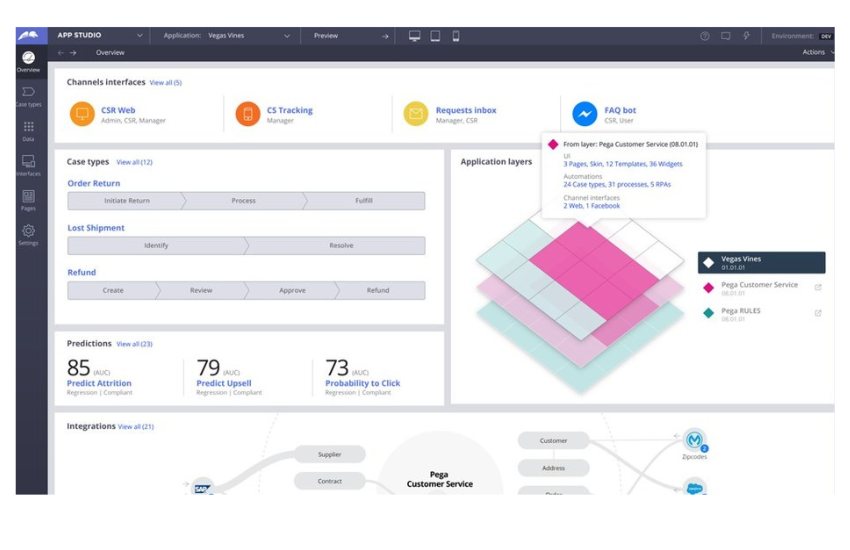Select the Overview sidebar tab
850x550 pixels.
pos(29,62)
